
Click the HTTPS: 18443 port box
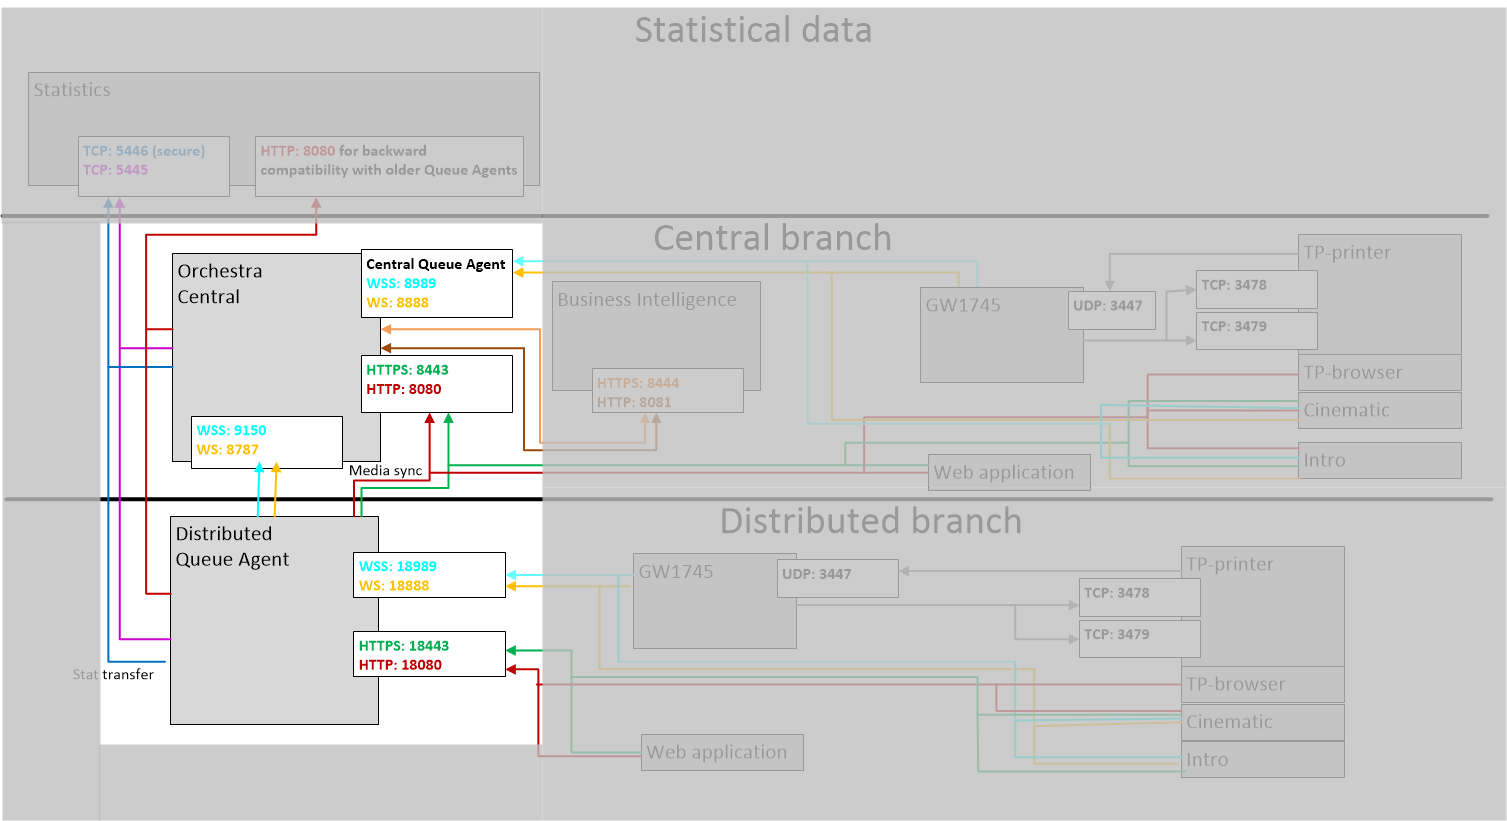429,655
